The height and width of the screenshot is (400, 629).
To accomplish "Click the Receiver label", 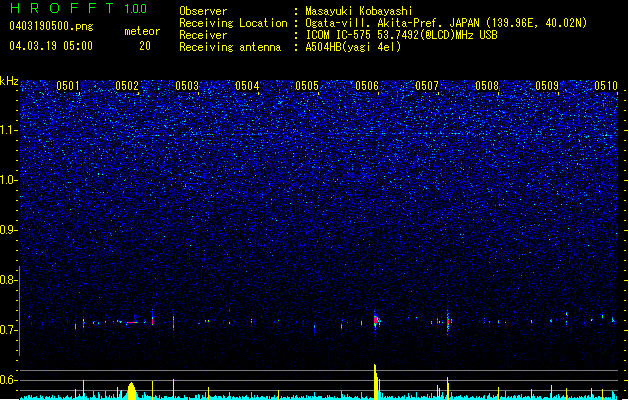I will pyautogui.click(x=203, y=35).
